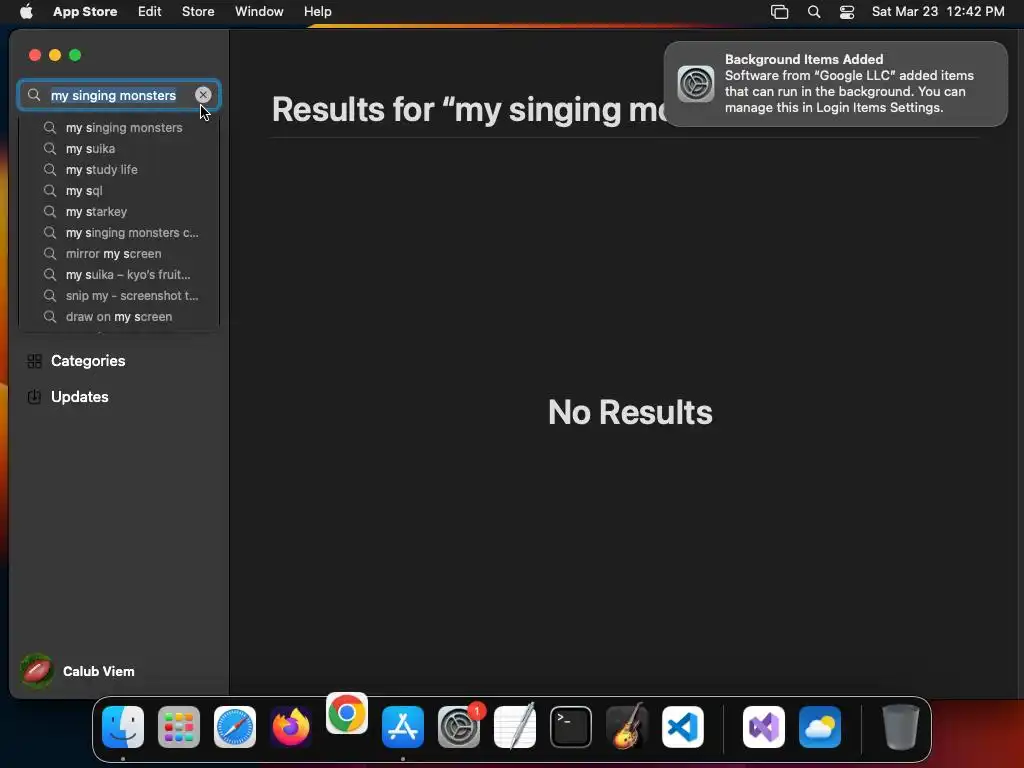The width and height of the screenshot is (1024, 768).
Task: Open the weather cloud app in dock
Action: tap(820, 727)
